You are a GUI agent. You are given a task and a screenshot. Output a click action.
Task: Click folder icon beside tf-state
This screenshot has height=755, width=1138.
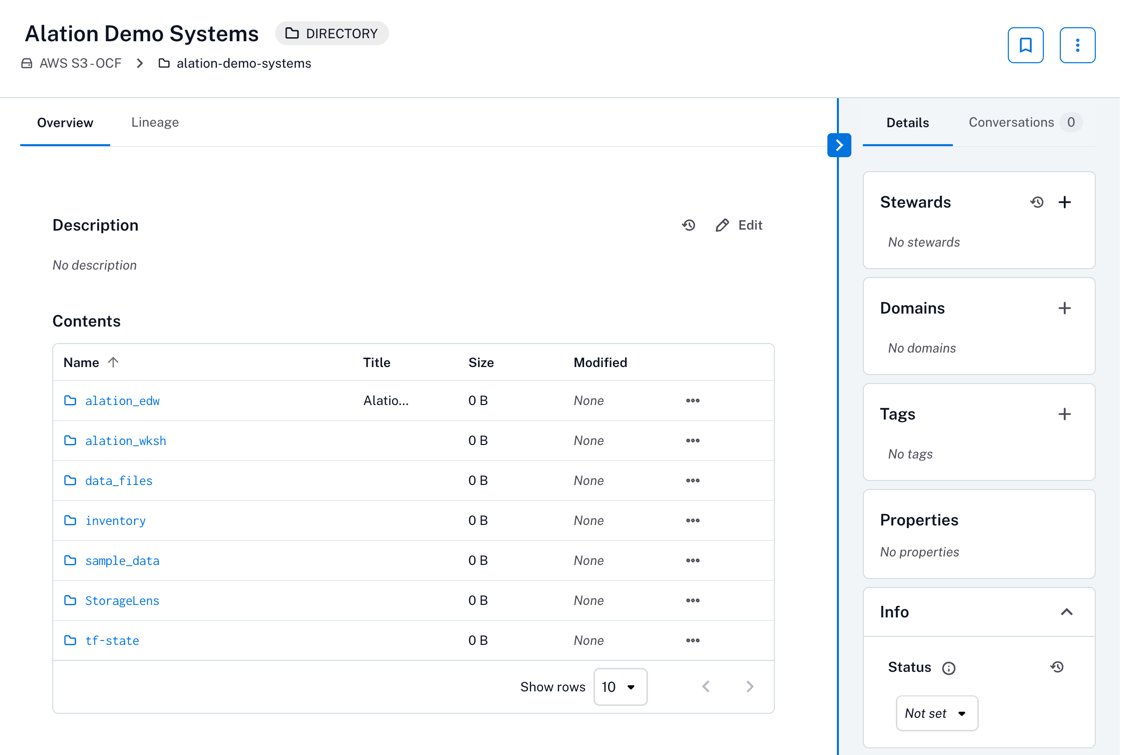(70, 640)
